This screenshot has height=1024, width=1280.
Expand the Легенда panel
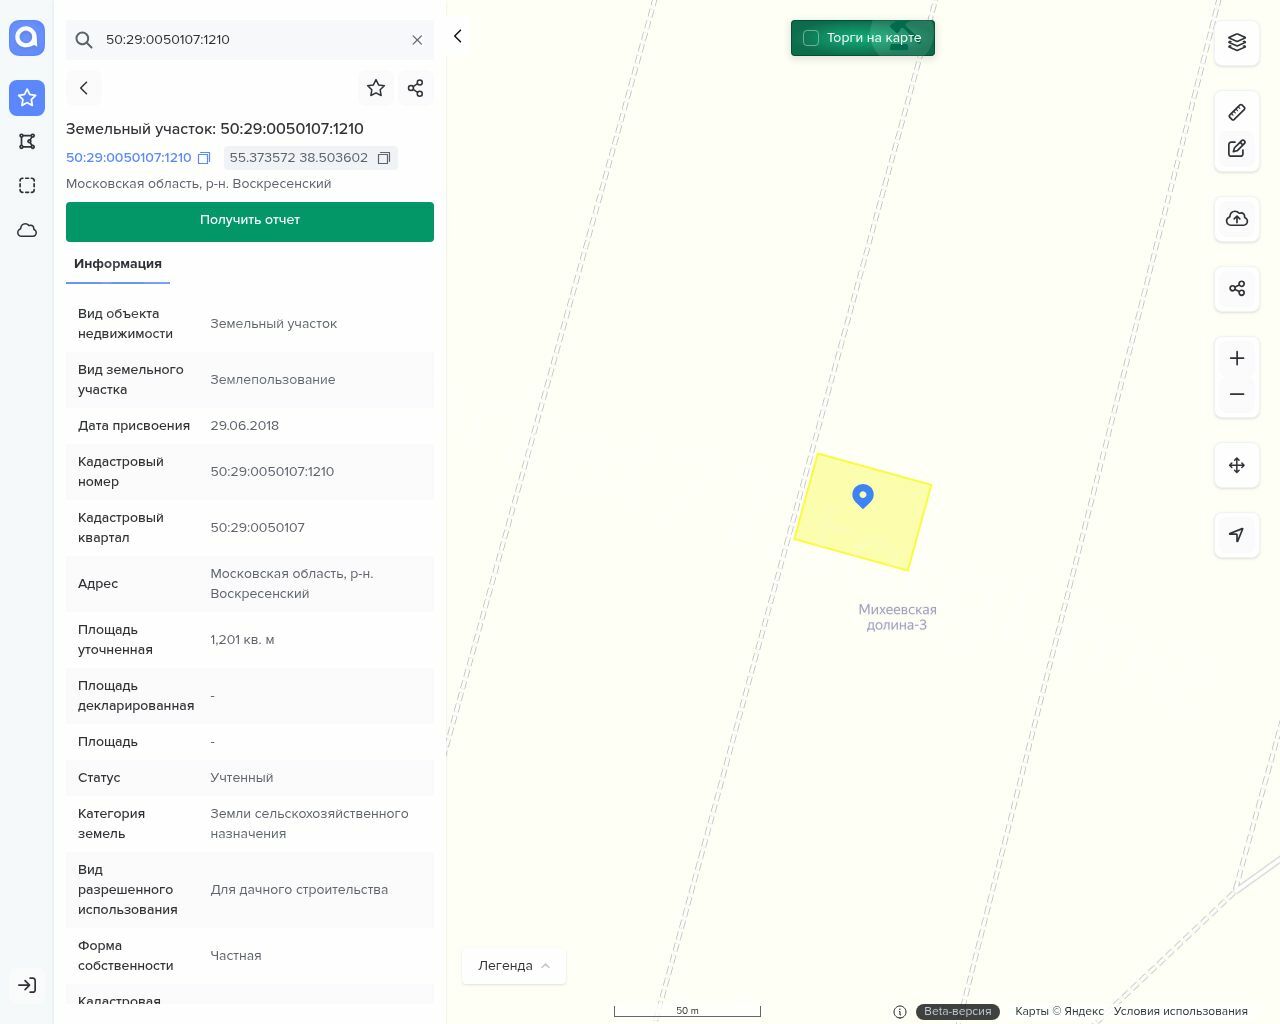(514, 966)
